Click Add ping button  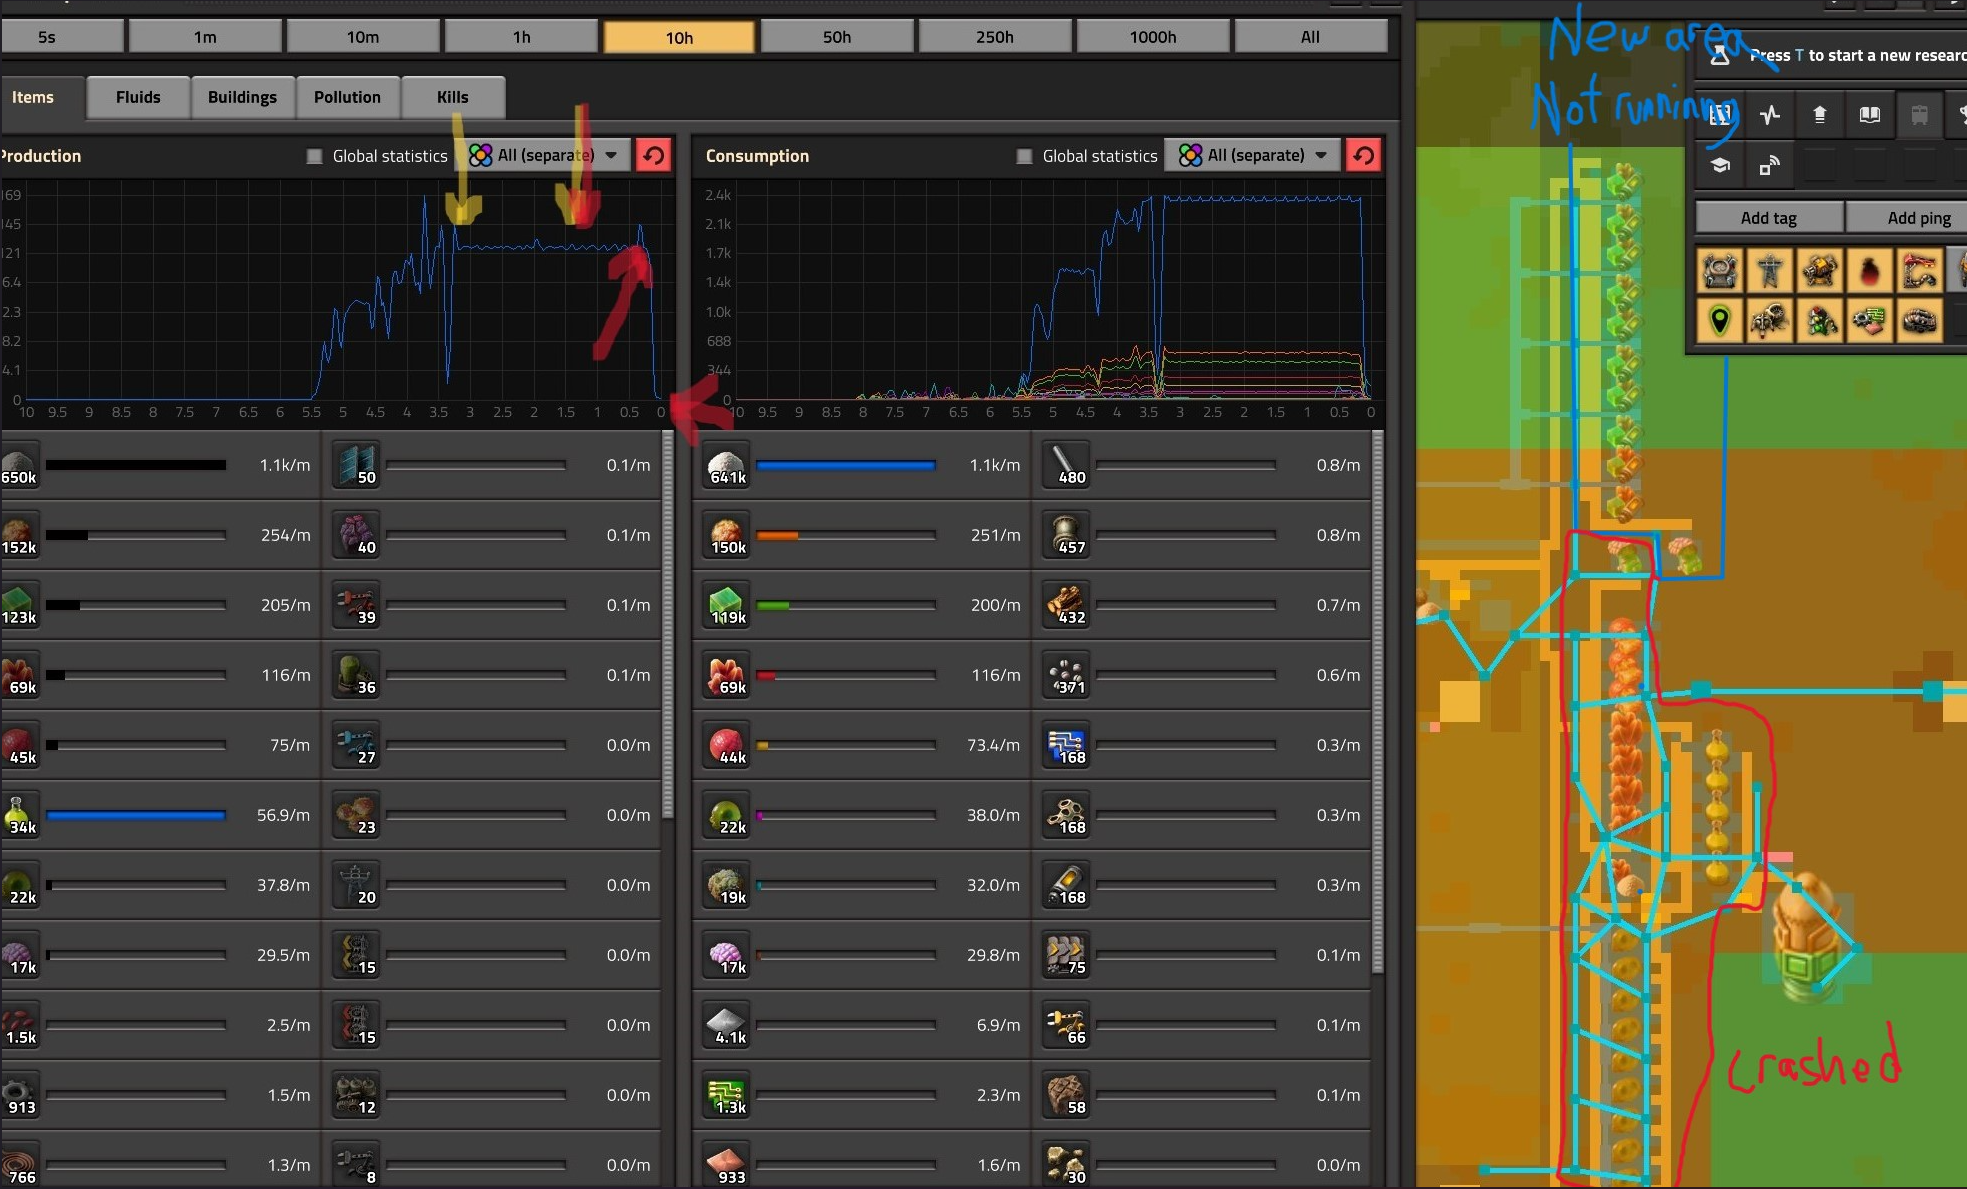pos(1908,217)
